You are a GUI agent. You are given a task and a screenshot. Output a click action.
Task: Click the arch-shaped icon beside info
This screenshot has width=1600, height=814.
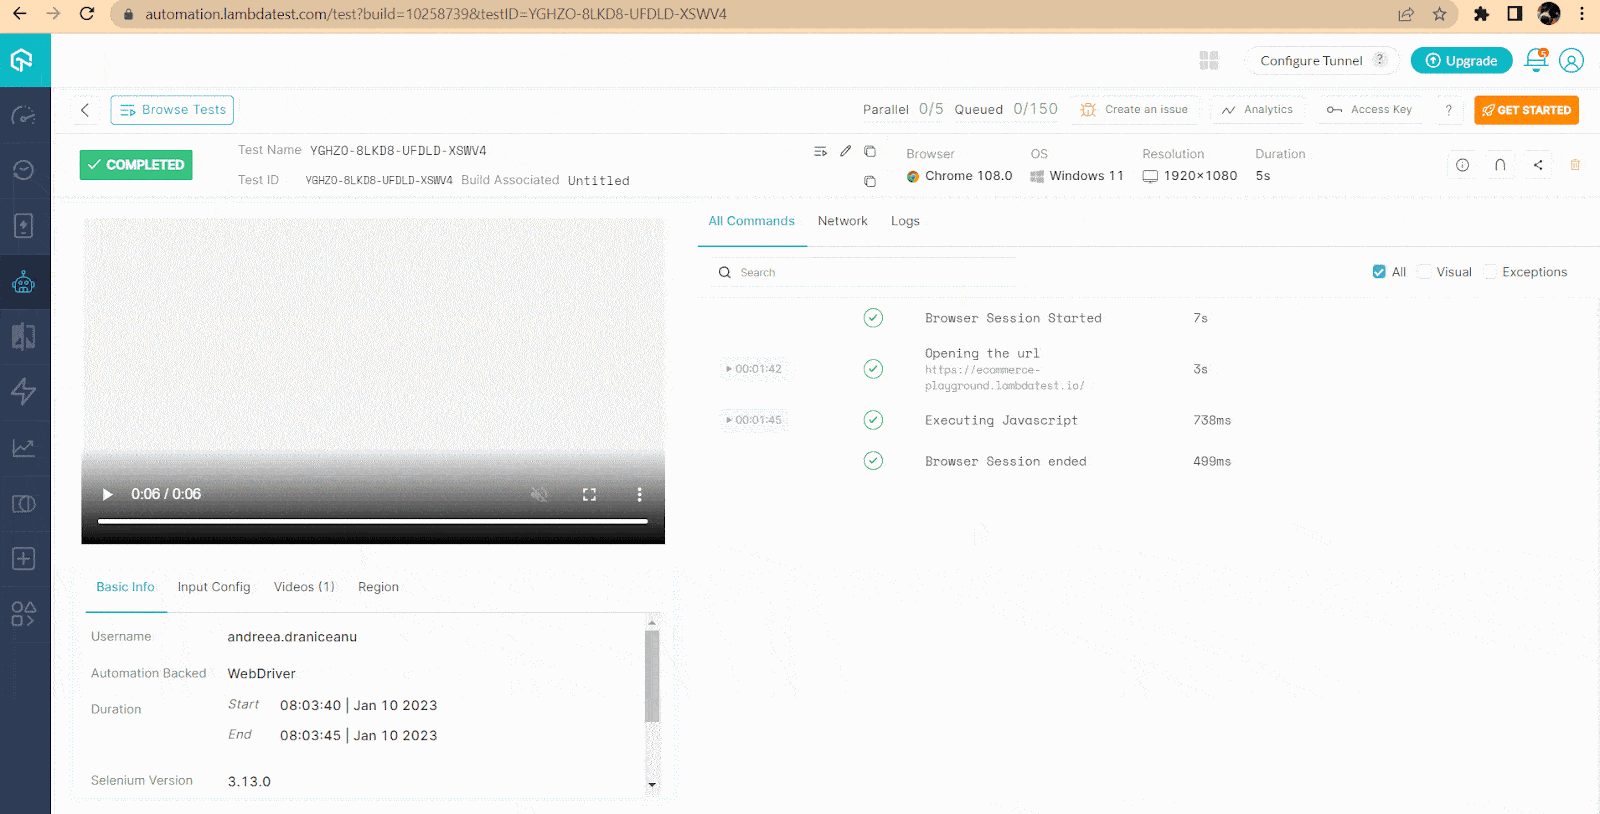(x=1500, y=165)
